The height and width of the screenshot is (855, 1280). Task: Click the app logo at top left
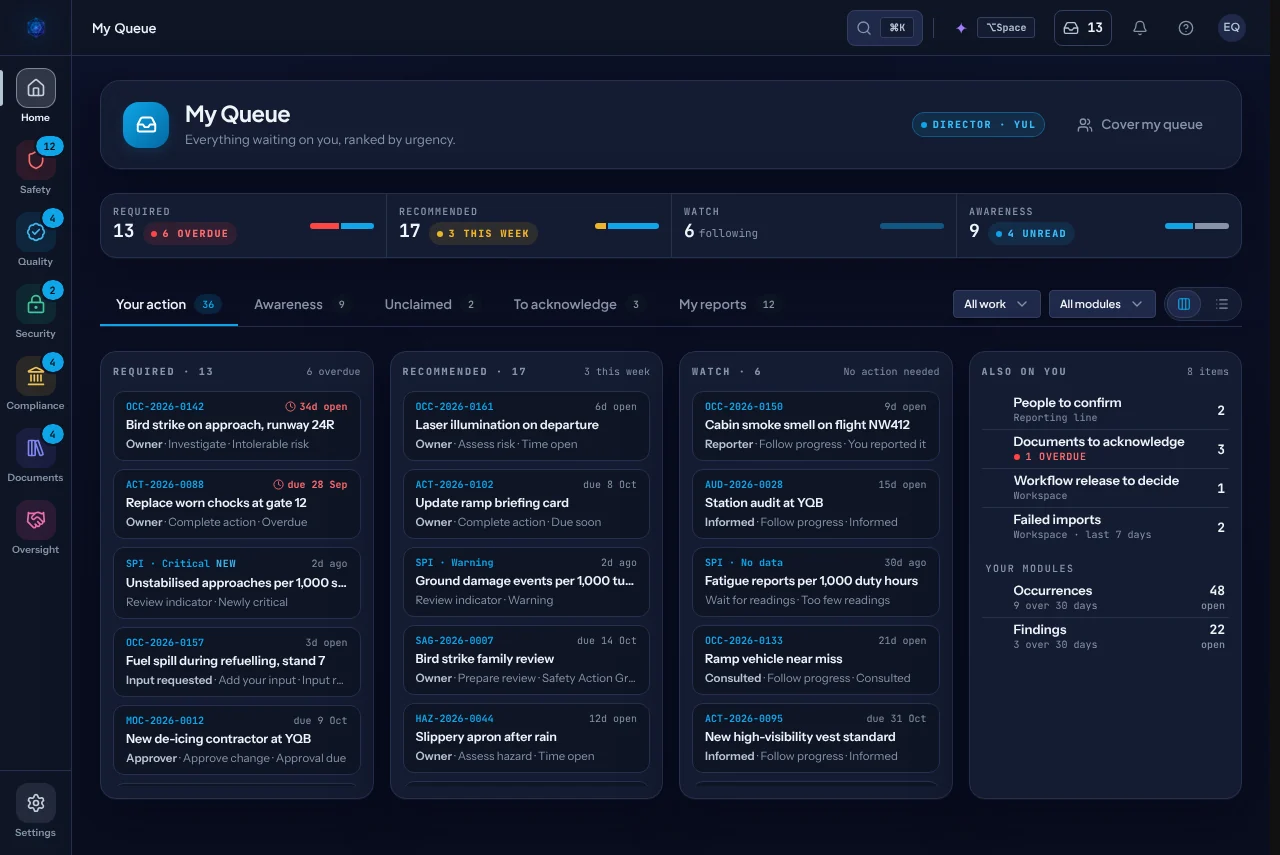36,28
